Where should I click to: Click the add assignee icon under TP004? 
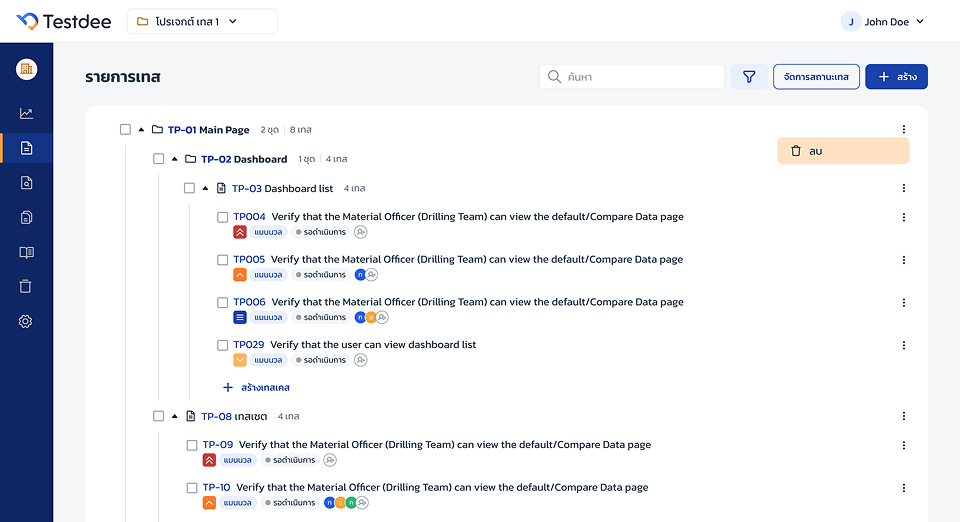coord(361,232)
